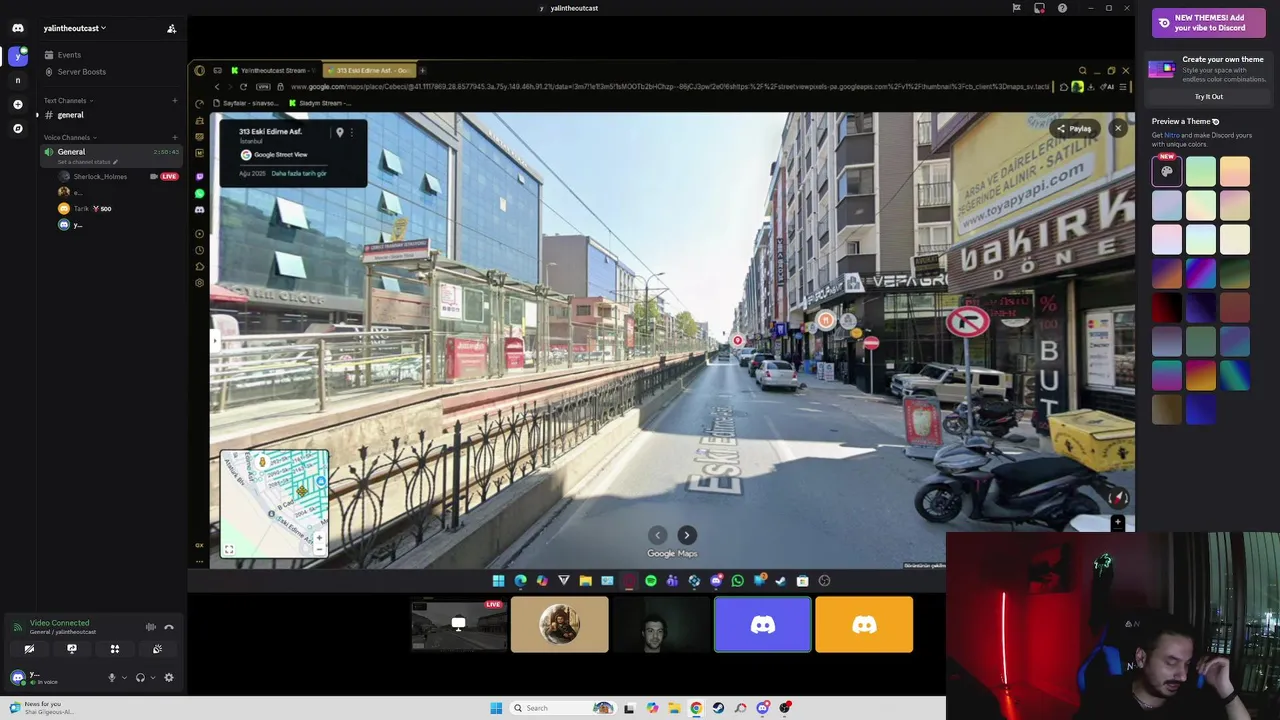
Task: Open more options in address card
Action: click(351, 132)
